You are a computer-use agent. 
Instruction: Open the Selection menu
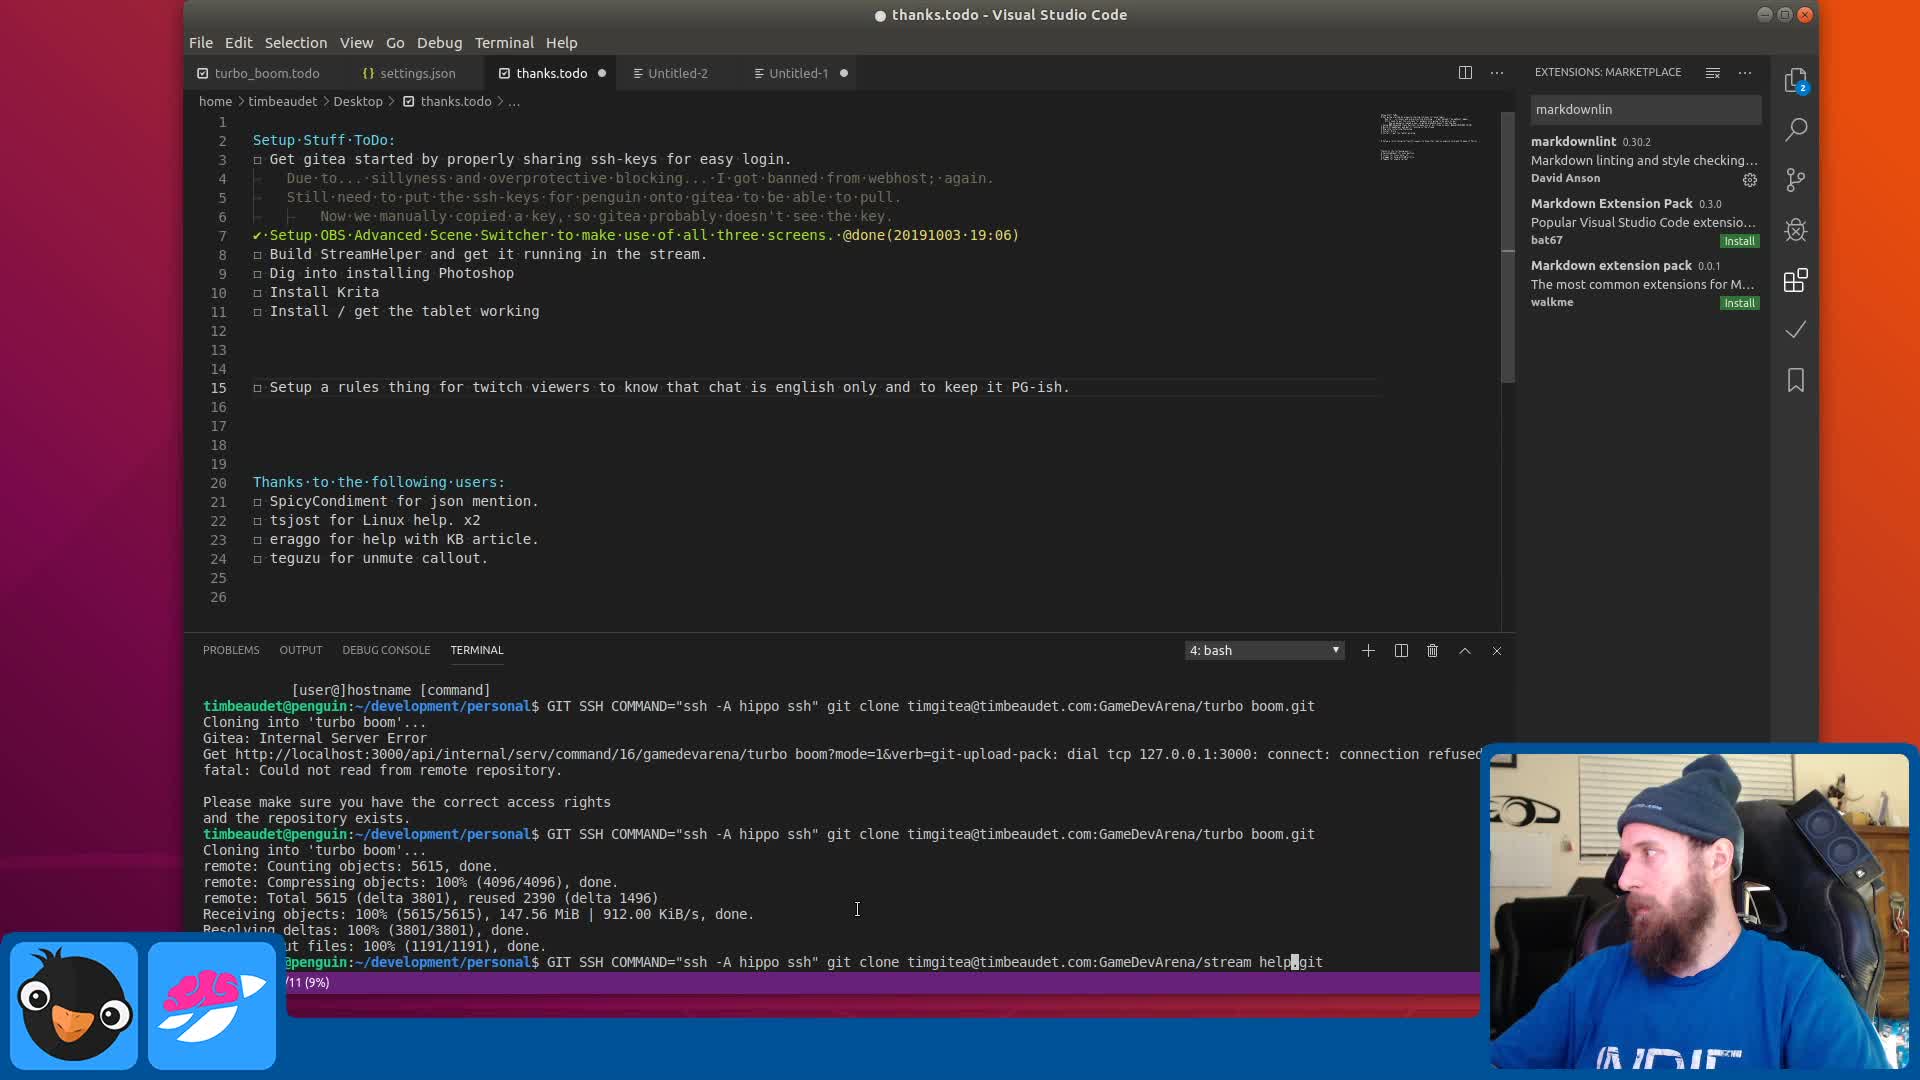(295, 43)
